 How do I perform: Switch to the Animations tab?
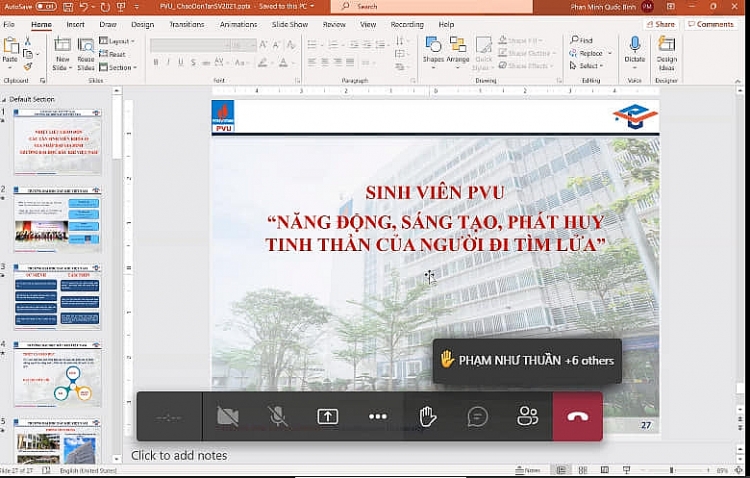(238, 24)
